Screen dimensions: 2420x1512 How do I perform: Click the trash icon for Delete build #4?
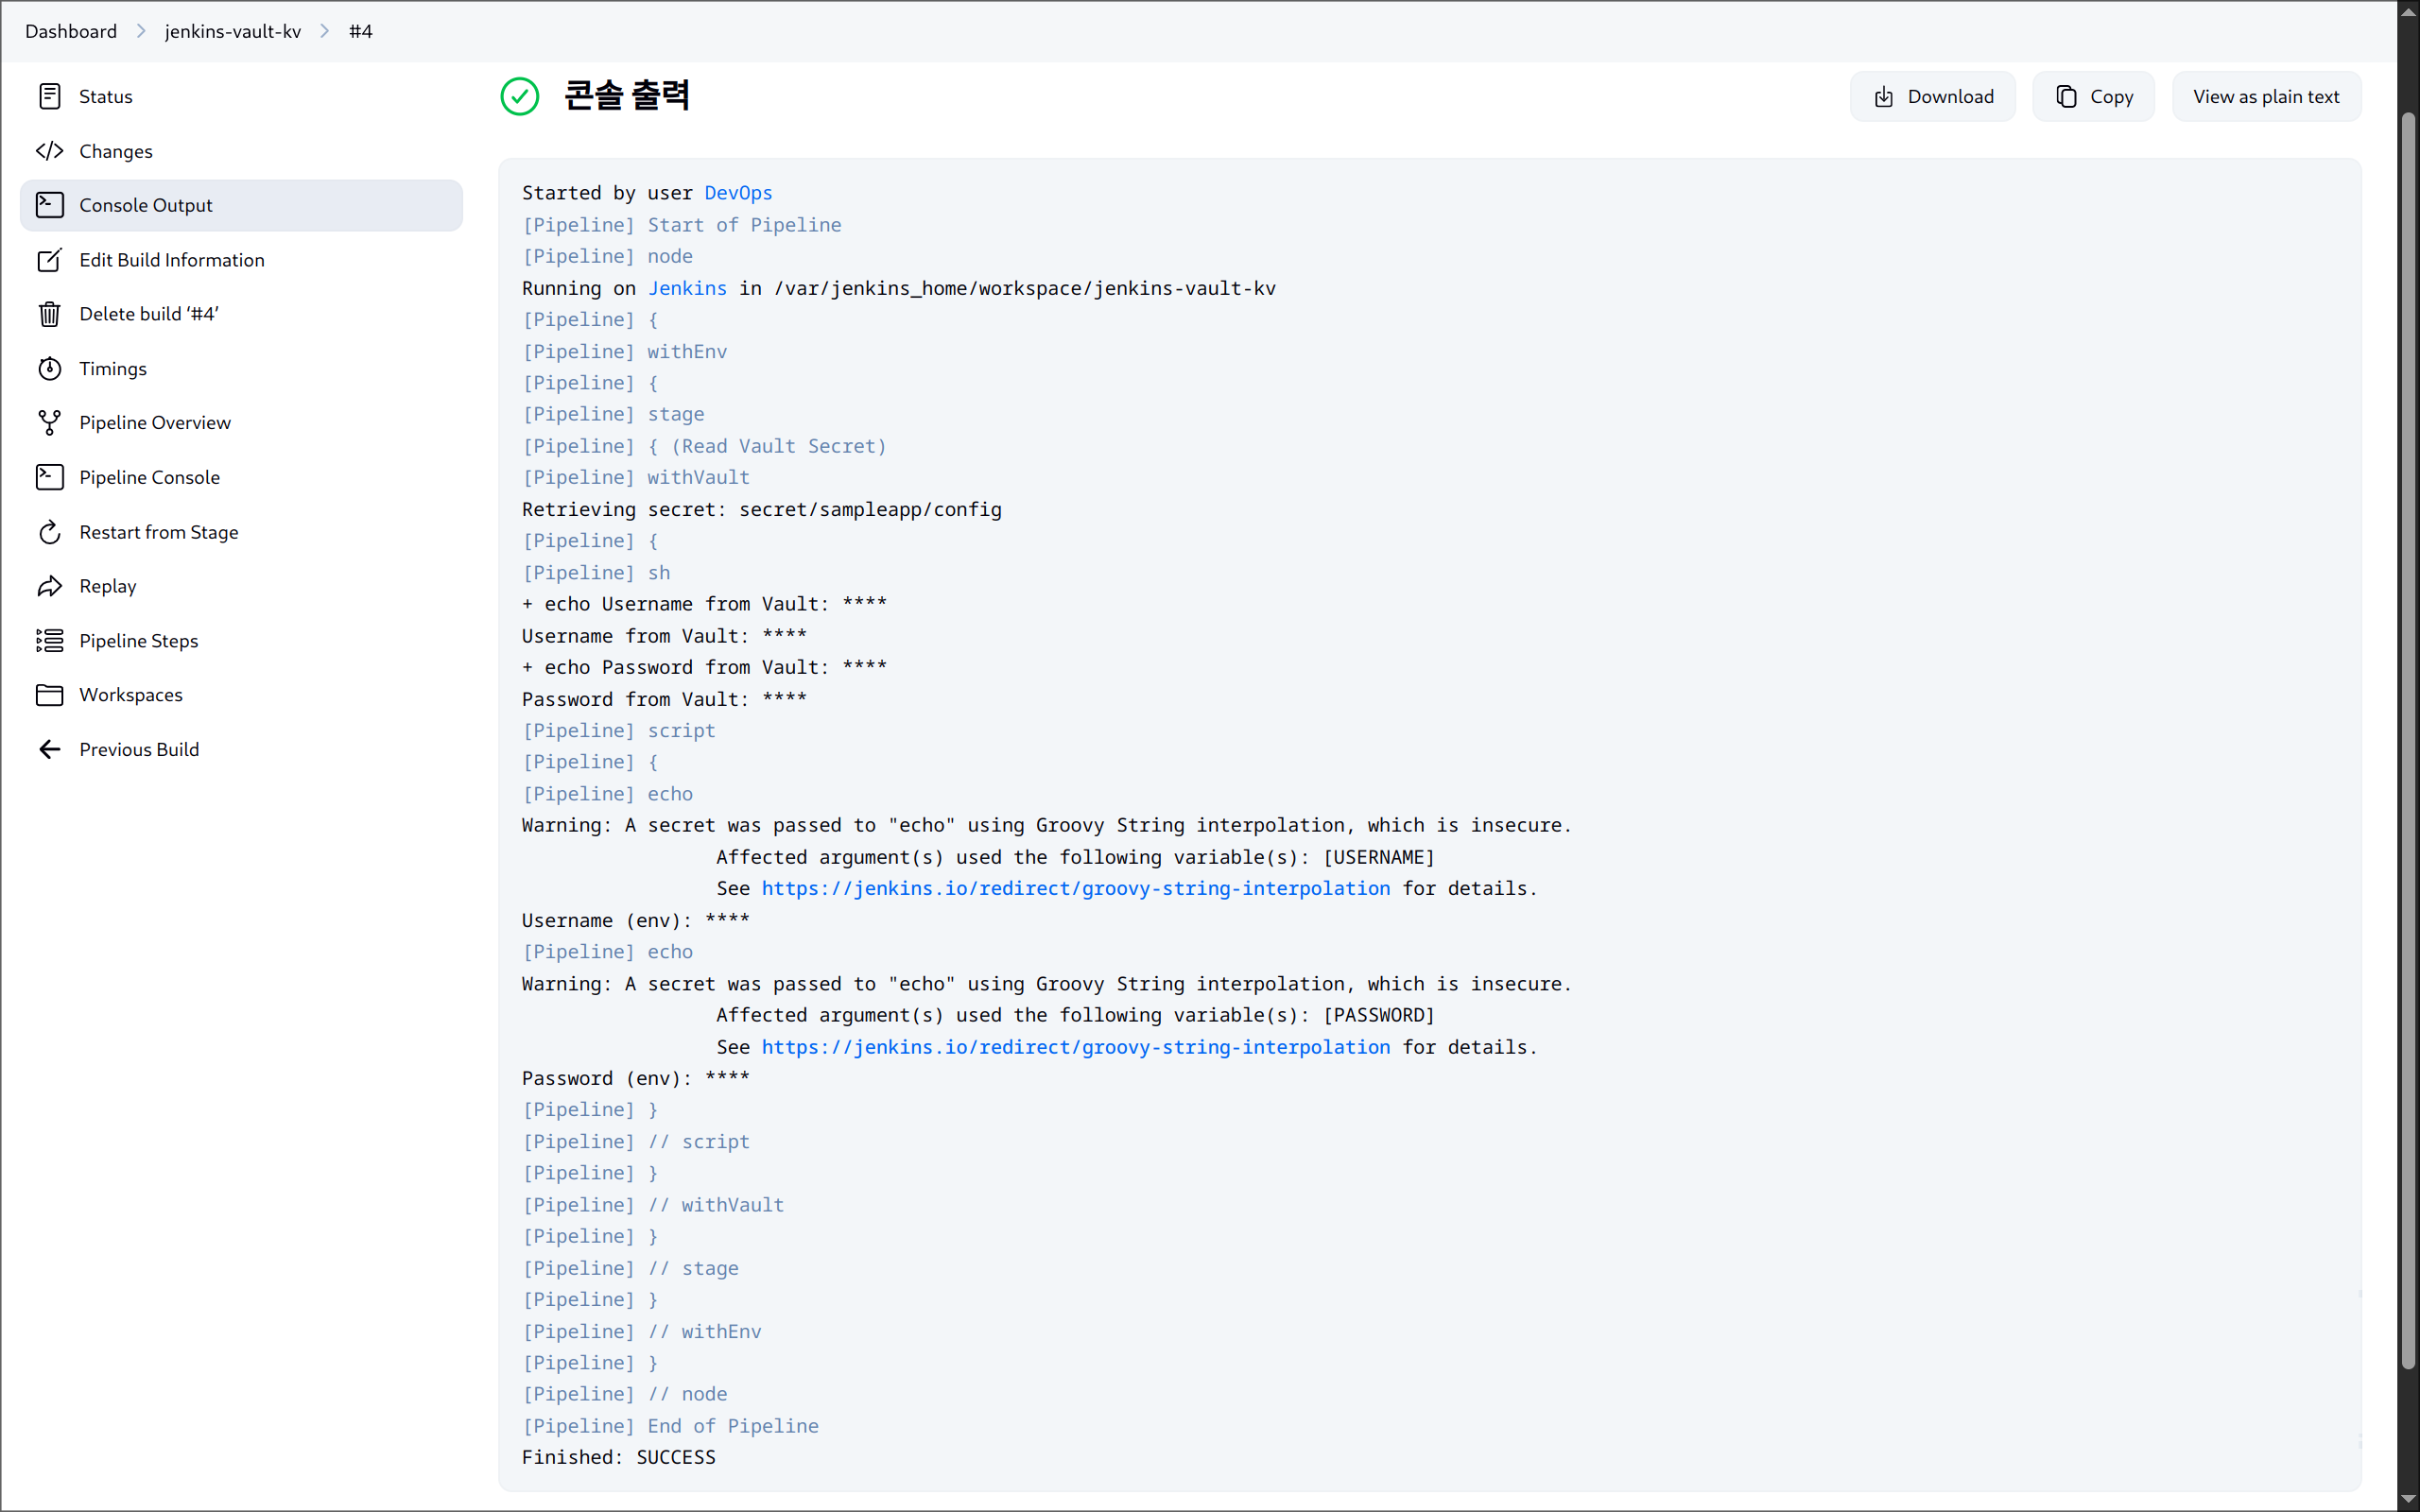(x=49, y=314)
